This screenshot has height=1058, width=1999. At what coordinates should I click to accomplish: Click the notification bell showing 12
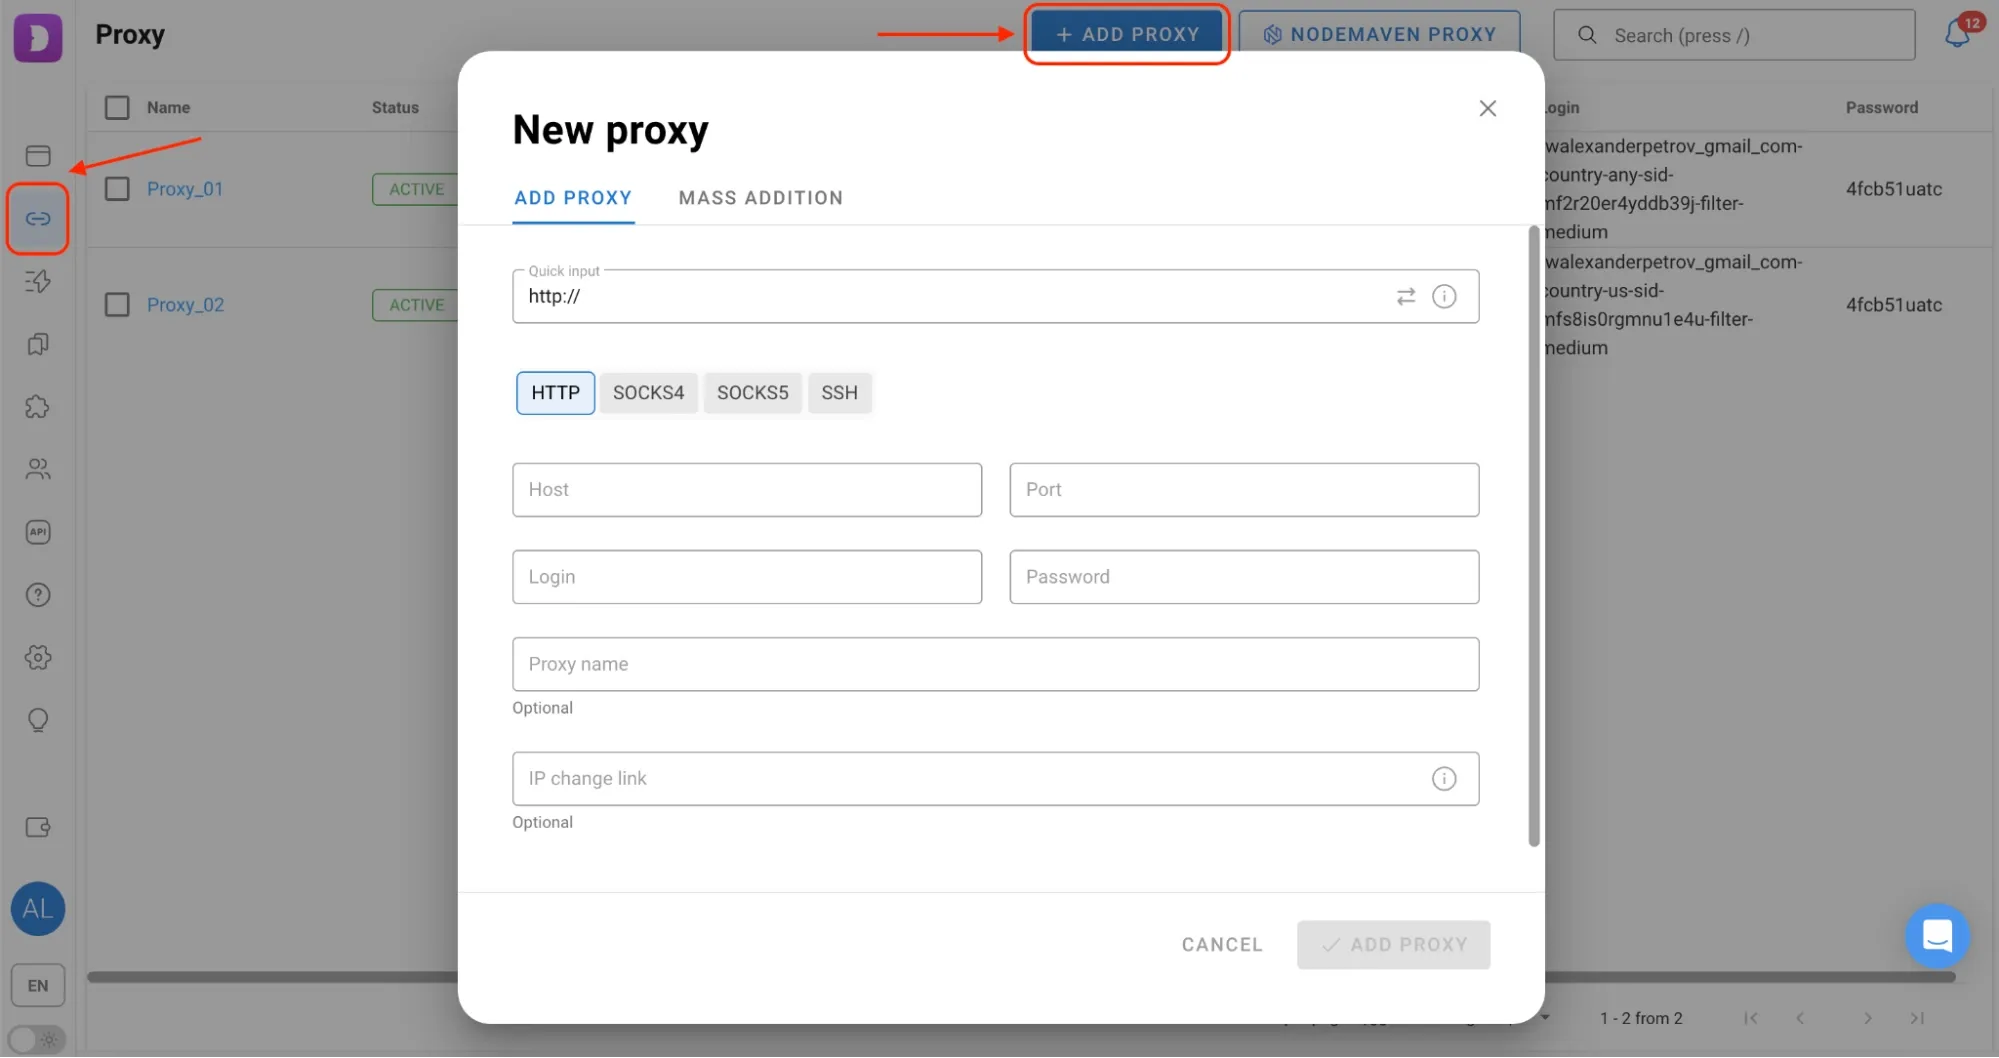pos(1957,34)
